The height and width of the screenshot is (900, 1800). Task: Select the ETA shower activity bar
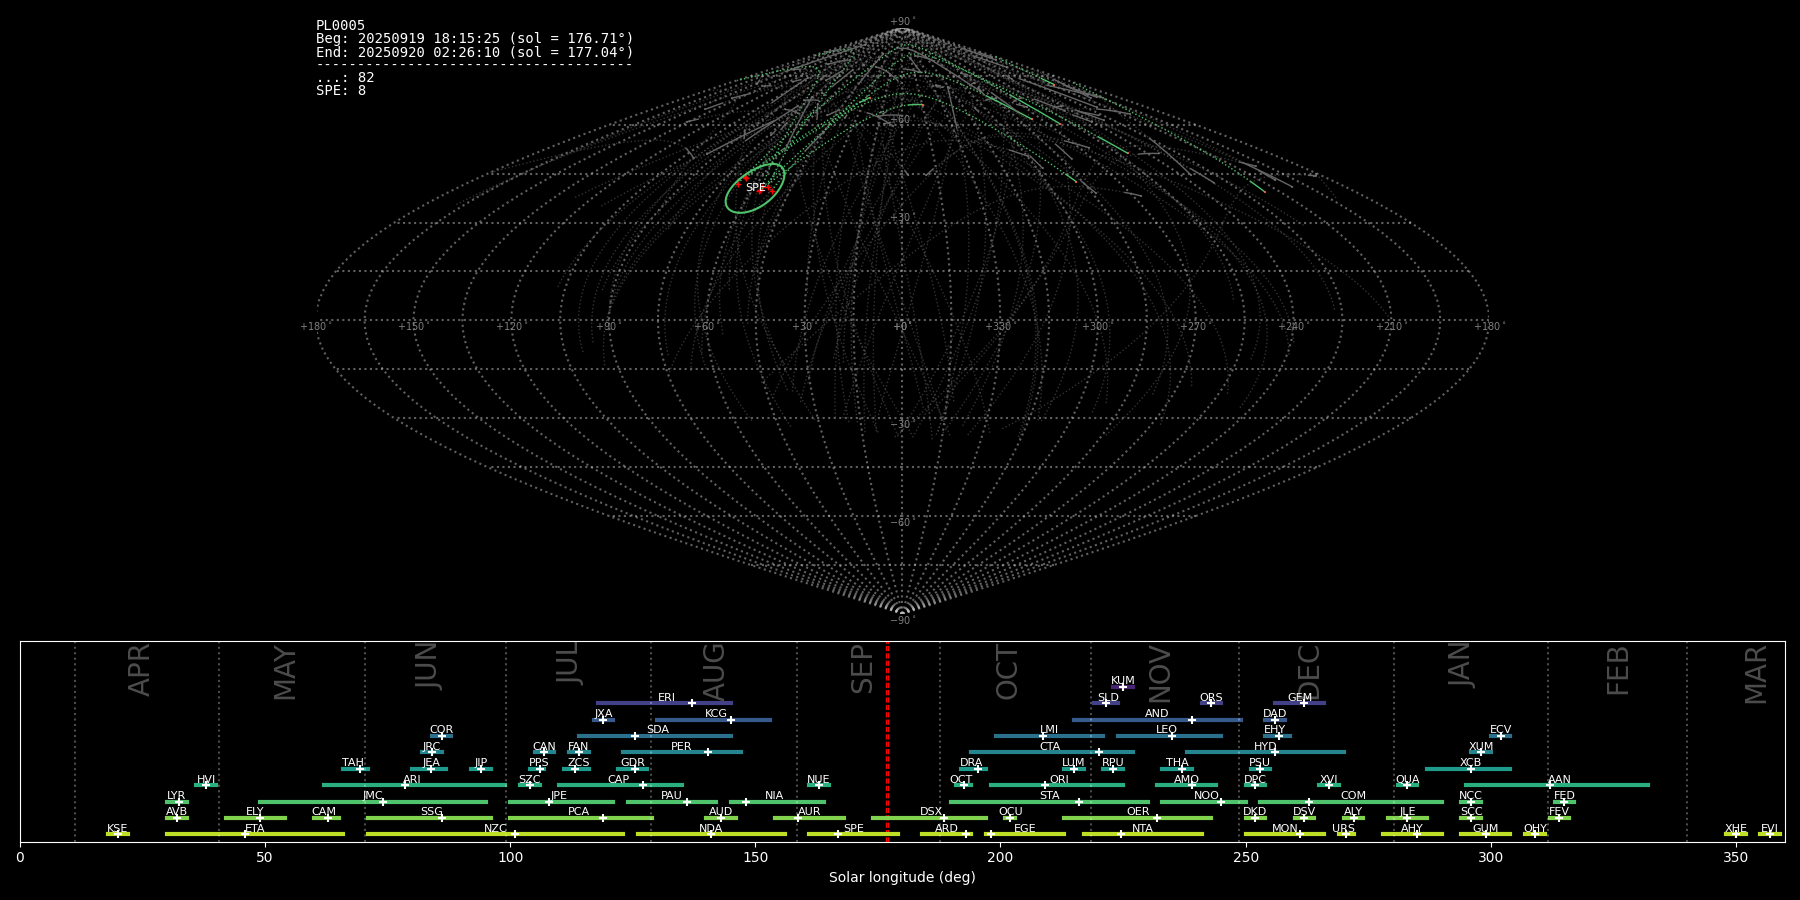click(300, 834)
